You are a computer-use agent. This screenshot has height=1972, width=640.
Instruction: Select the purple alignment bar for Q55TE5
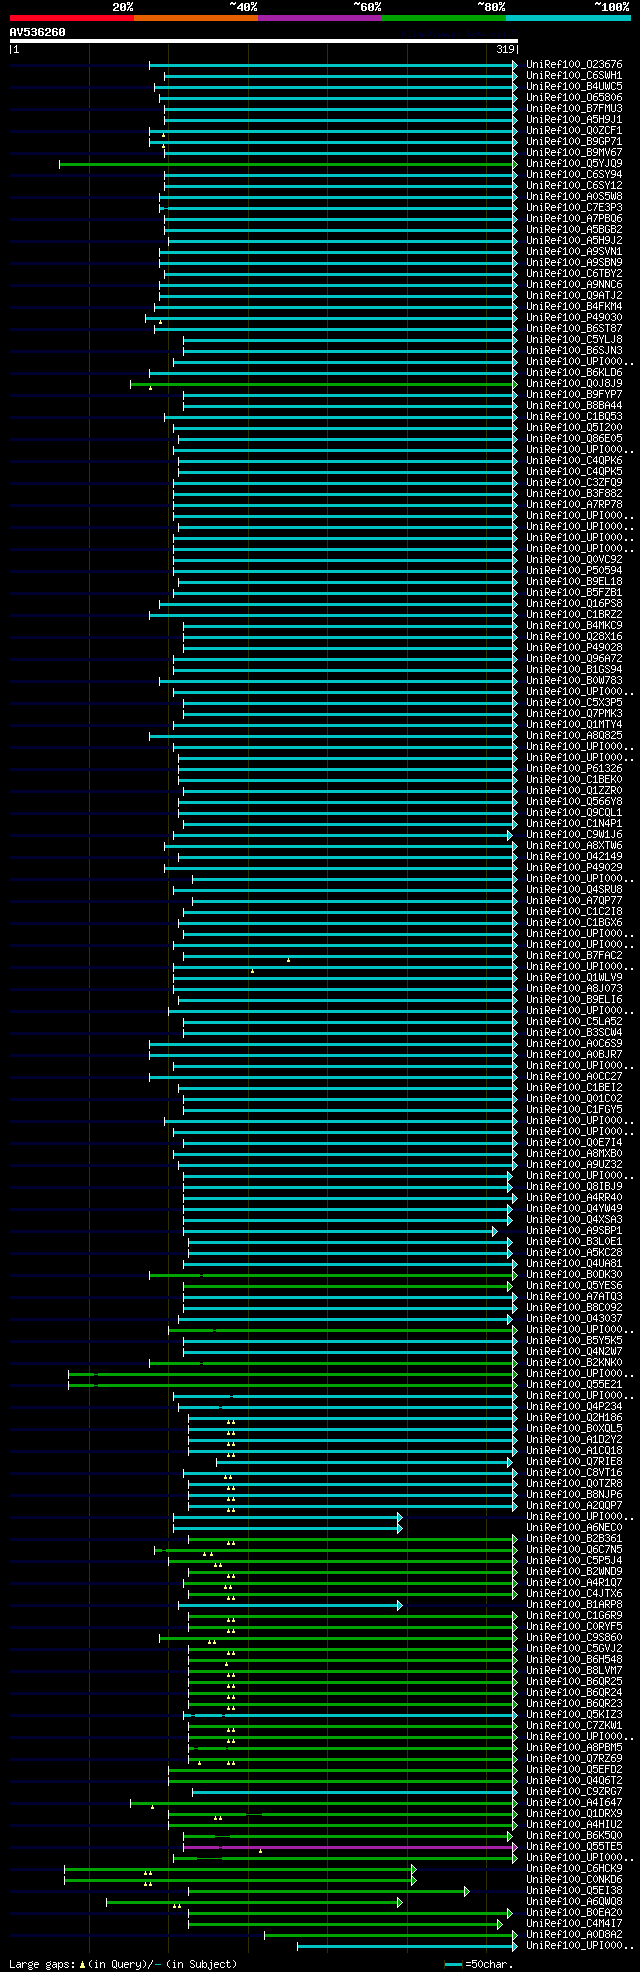pyautogui.click(x=350, y=1847)
